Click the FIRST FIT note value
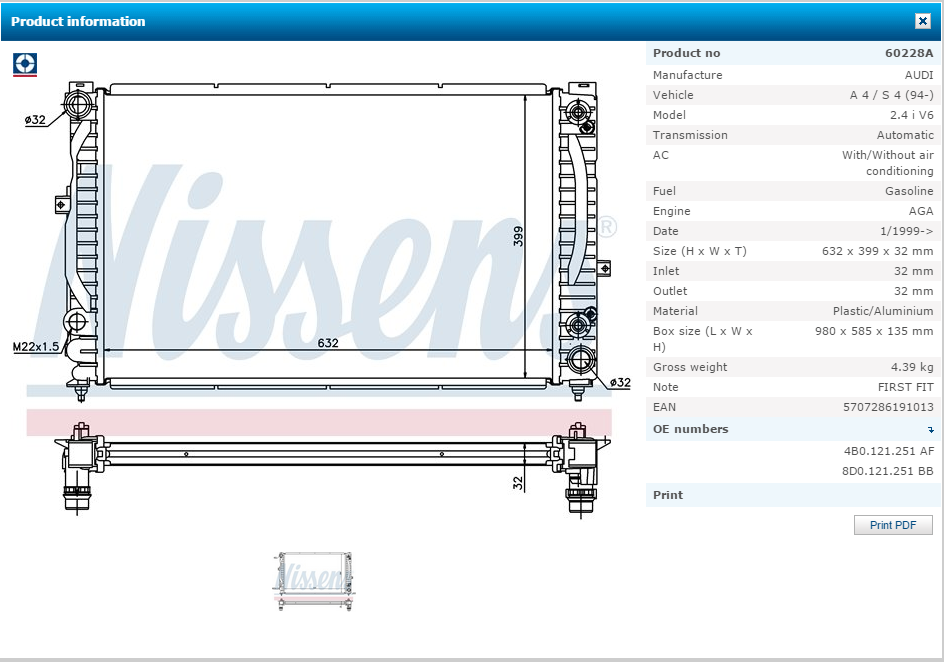The width and height of the screenshot is (944, 662). (x=905, y=387)
